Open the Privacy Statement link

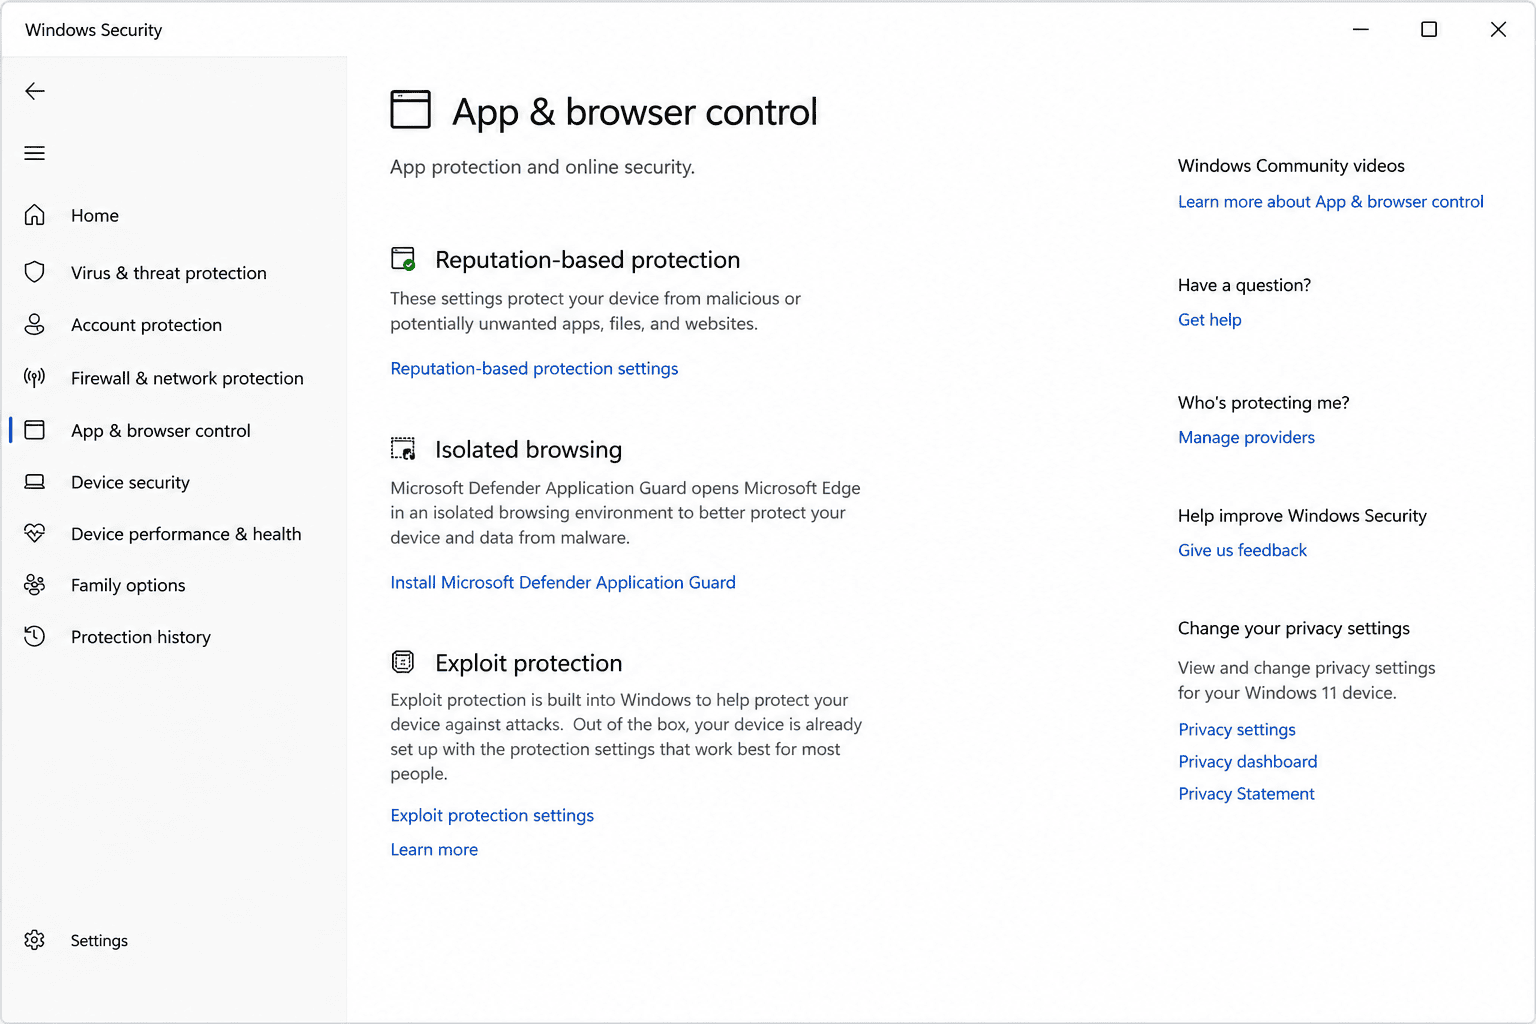click(1246, 794)
